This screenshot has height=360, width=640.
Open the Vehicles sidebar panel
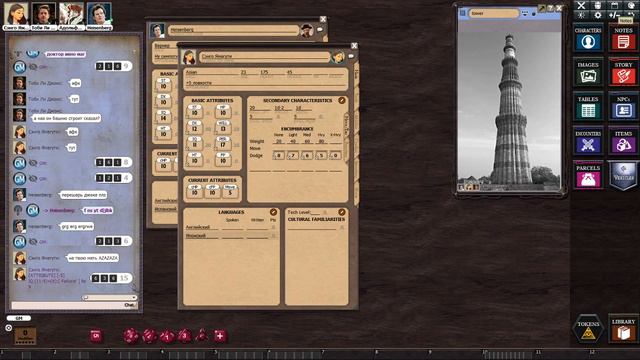point(623,176)
